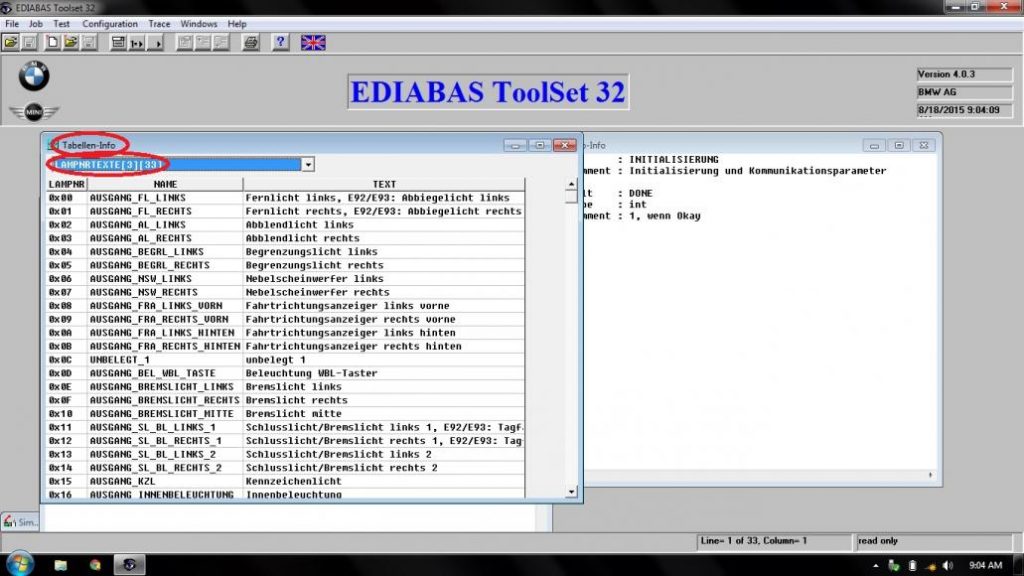
Task: Close the Job-Info window
Action: [x=923, y=145]
